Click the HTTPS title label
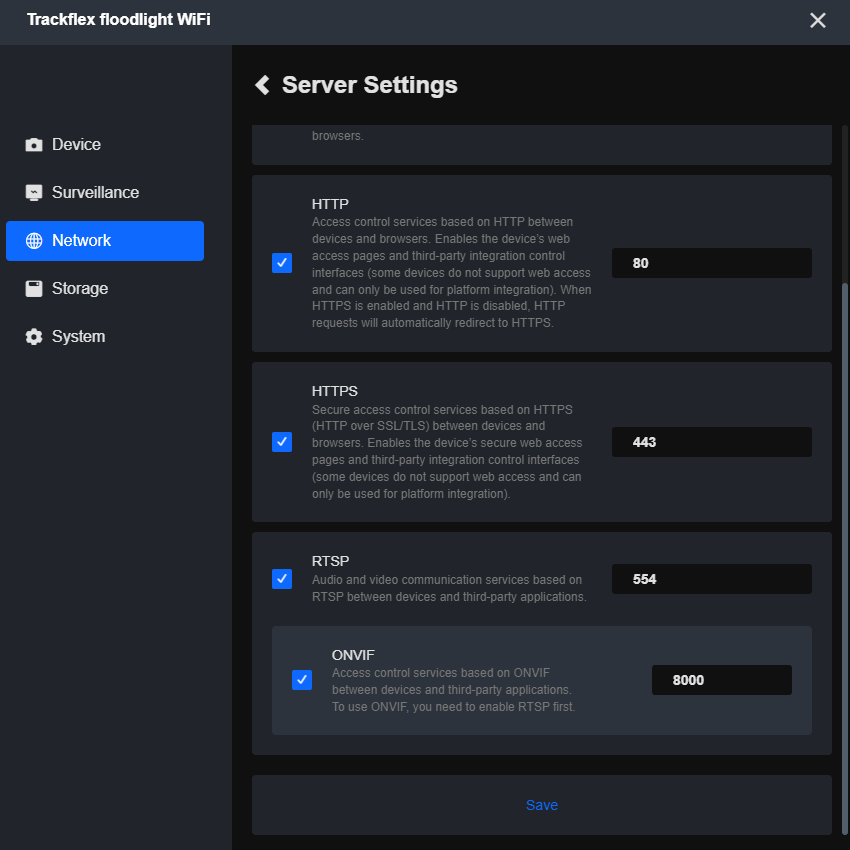 pyautogui.click(x=334, y=391)
